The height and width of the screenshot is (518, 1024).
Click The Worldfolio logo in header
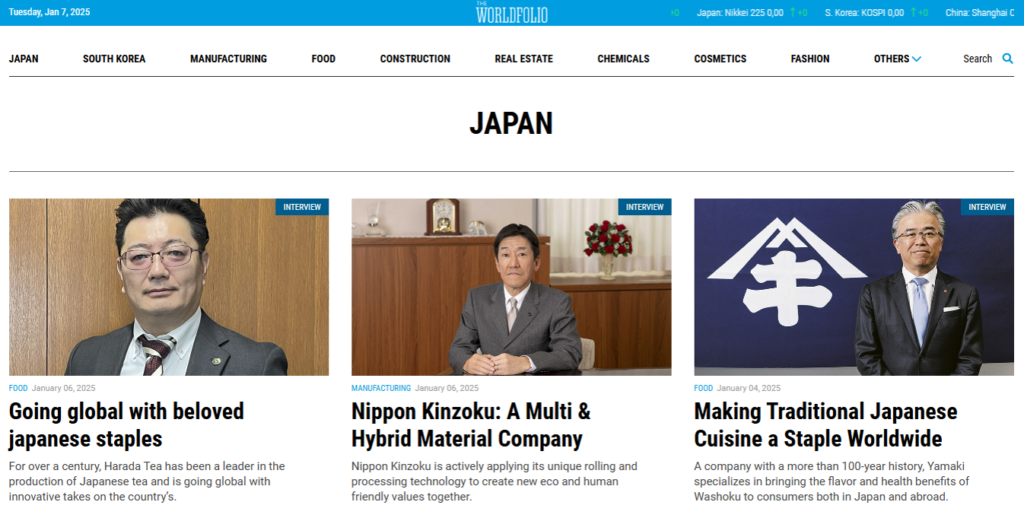512,13
